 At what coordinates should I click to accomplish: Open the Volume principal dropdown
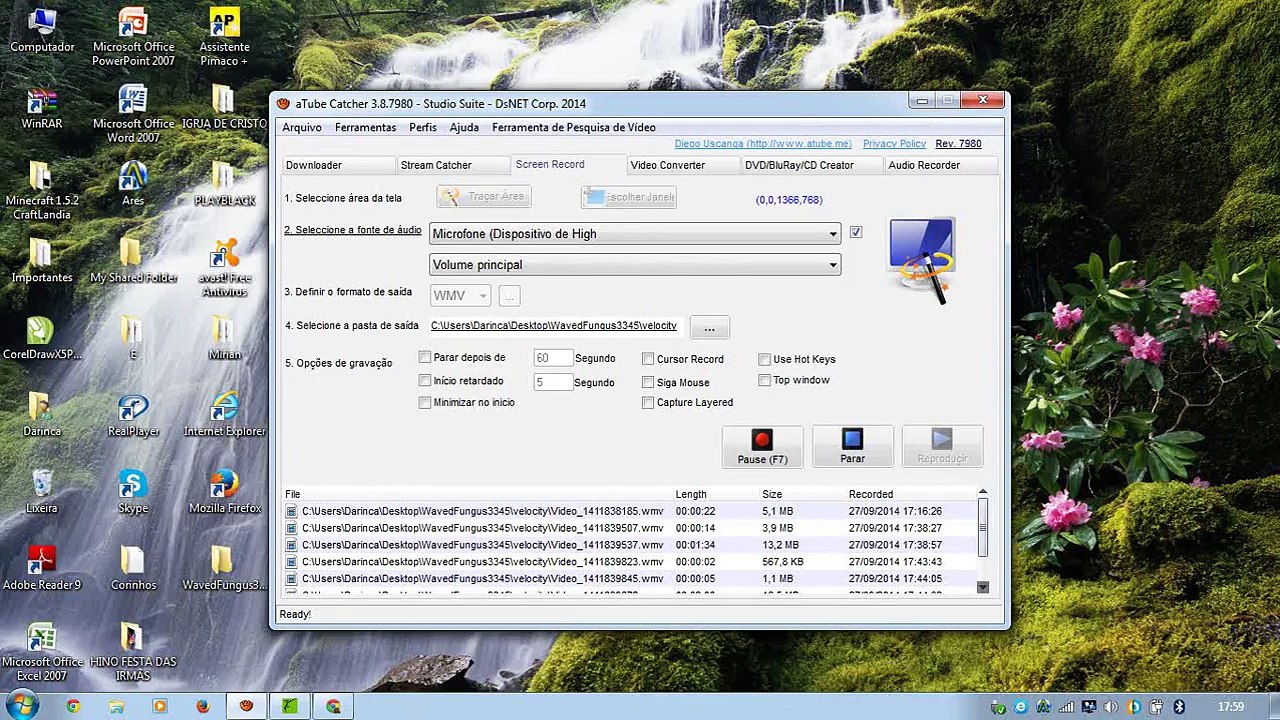coord(635,265)
